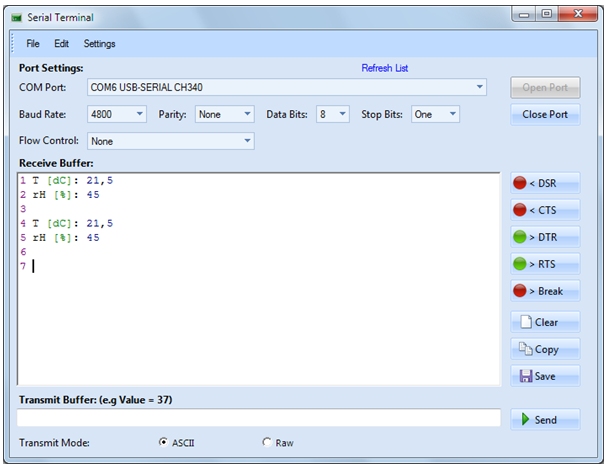Select Raw transmit mode
Screen dimensions: 607x466
pos(266,442)
